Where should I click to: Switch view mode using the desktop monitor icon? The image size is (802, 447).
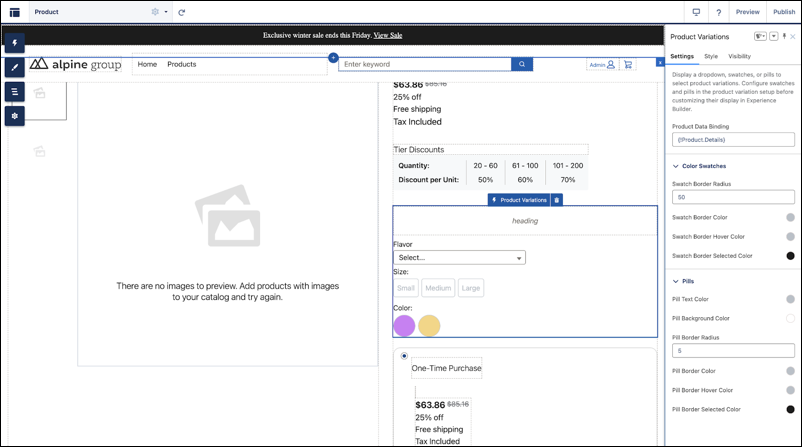[696, 12]
